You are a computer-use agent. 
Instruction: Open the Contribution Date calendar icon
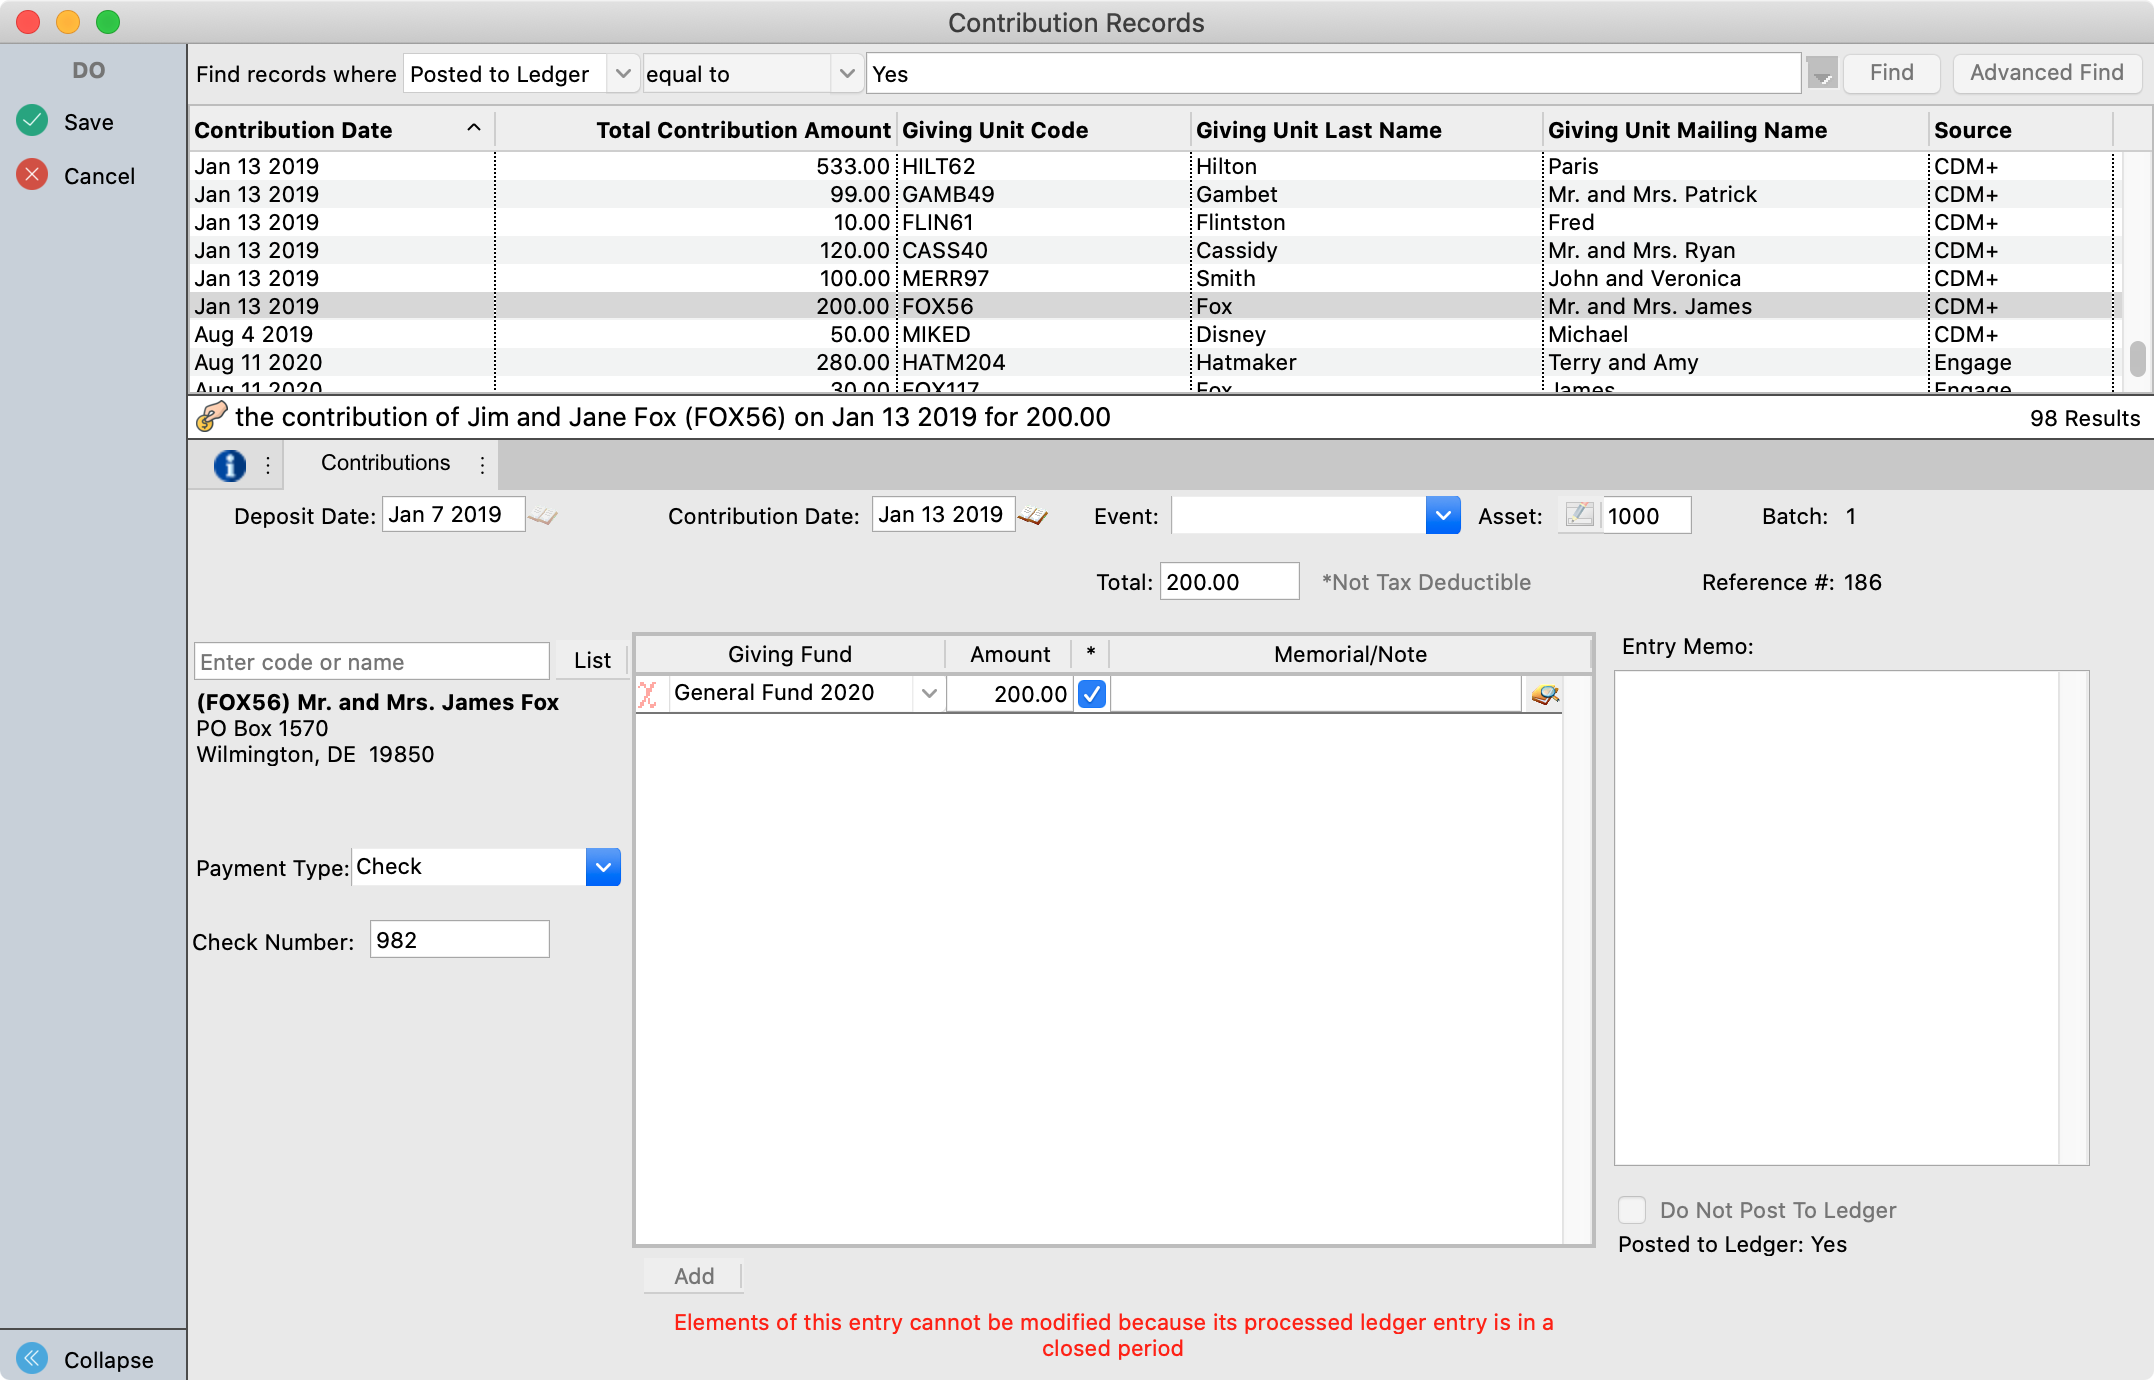coord(1033,516)
